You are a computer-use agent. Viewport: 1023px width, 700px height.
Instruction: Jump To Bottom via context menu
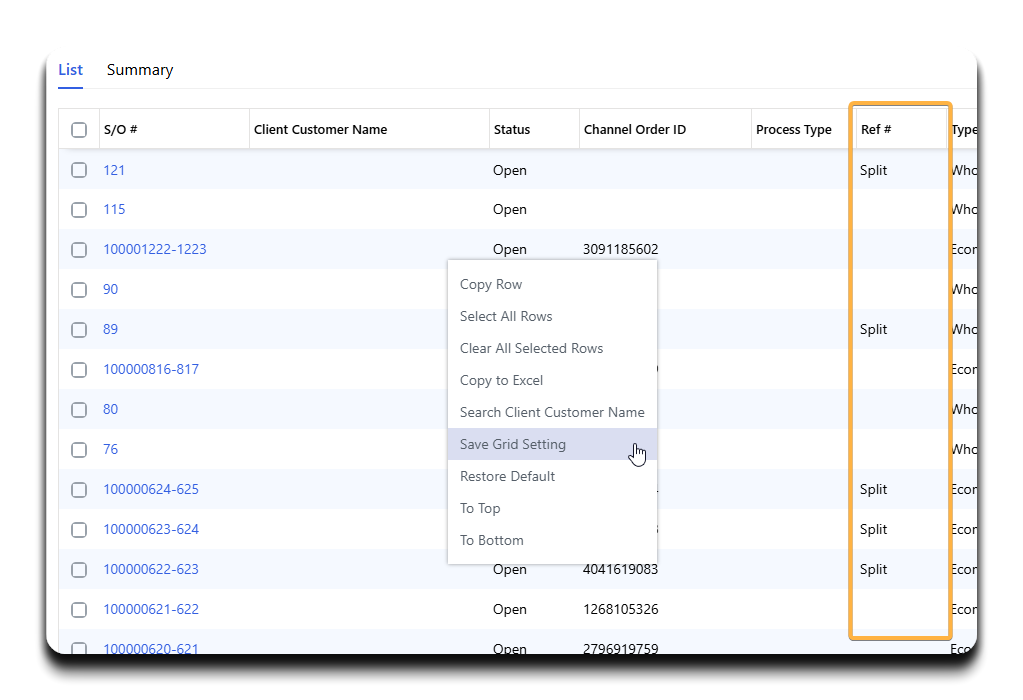coord(491,541)
